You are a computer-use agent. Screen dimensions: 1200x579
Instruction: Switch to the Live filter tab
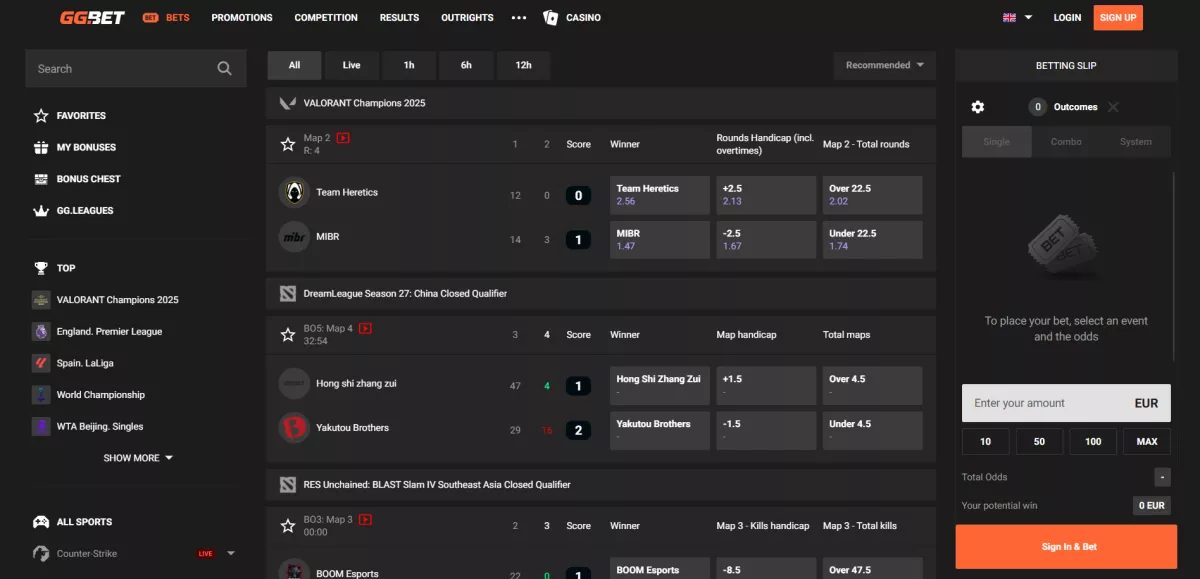tap(352, 66)
